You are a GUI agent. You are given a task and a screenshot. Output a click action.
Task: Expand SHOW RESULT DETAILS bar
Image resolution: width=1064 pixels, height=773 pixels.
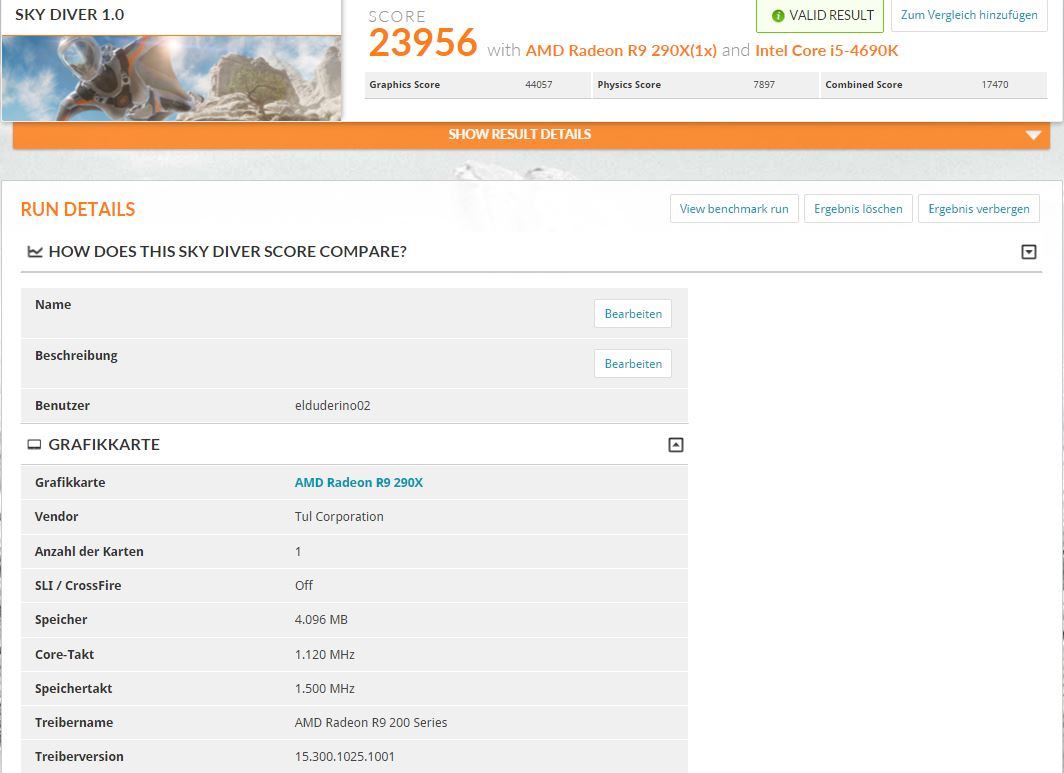[x=531, y=134]
